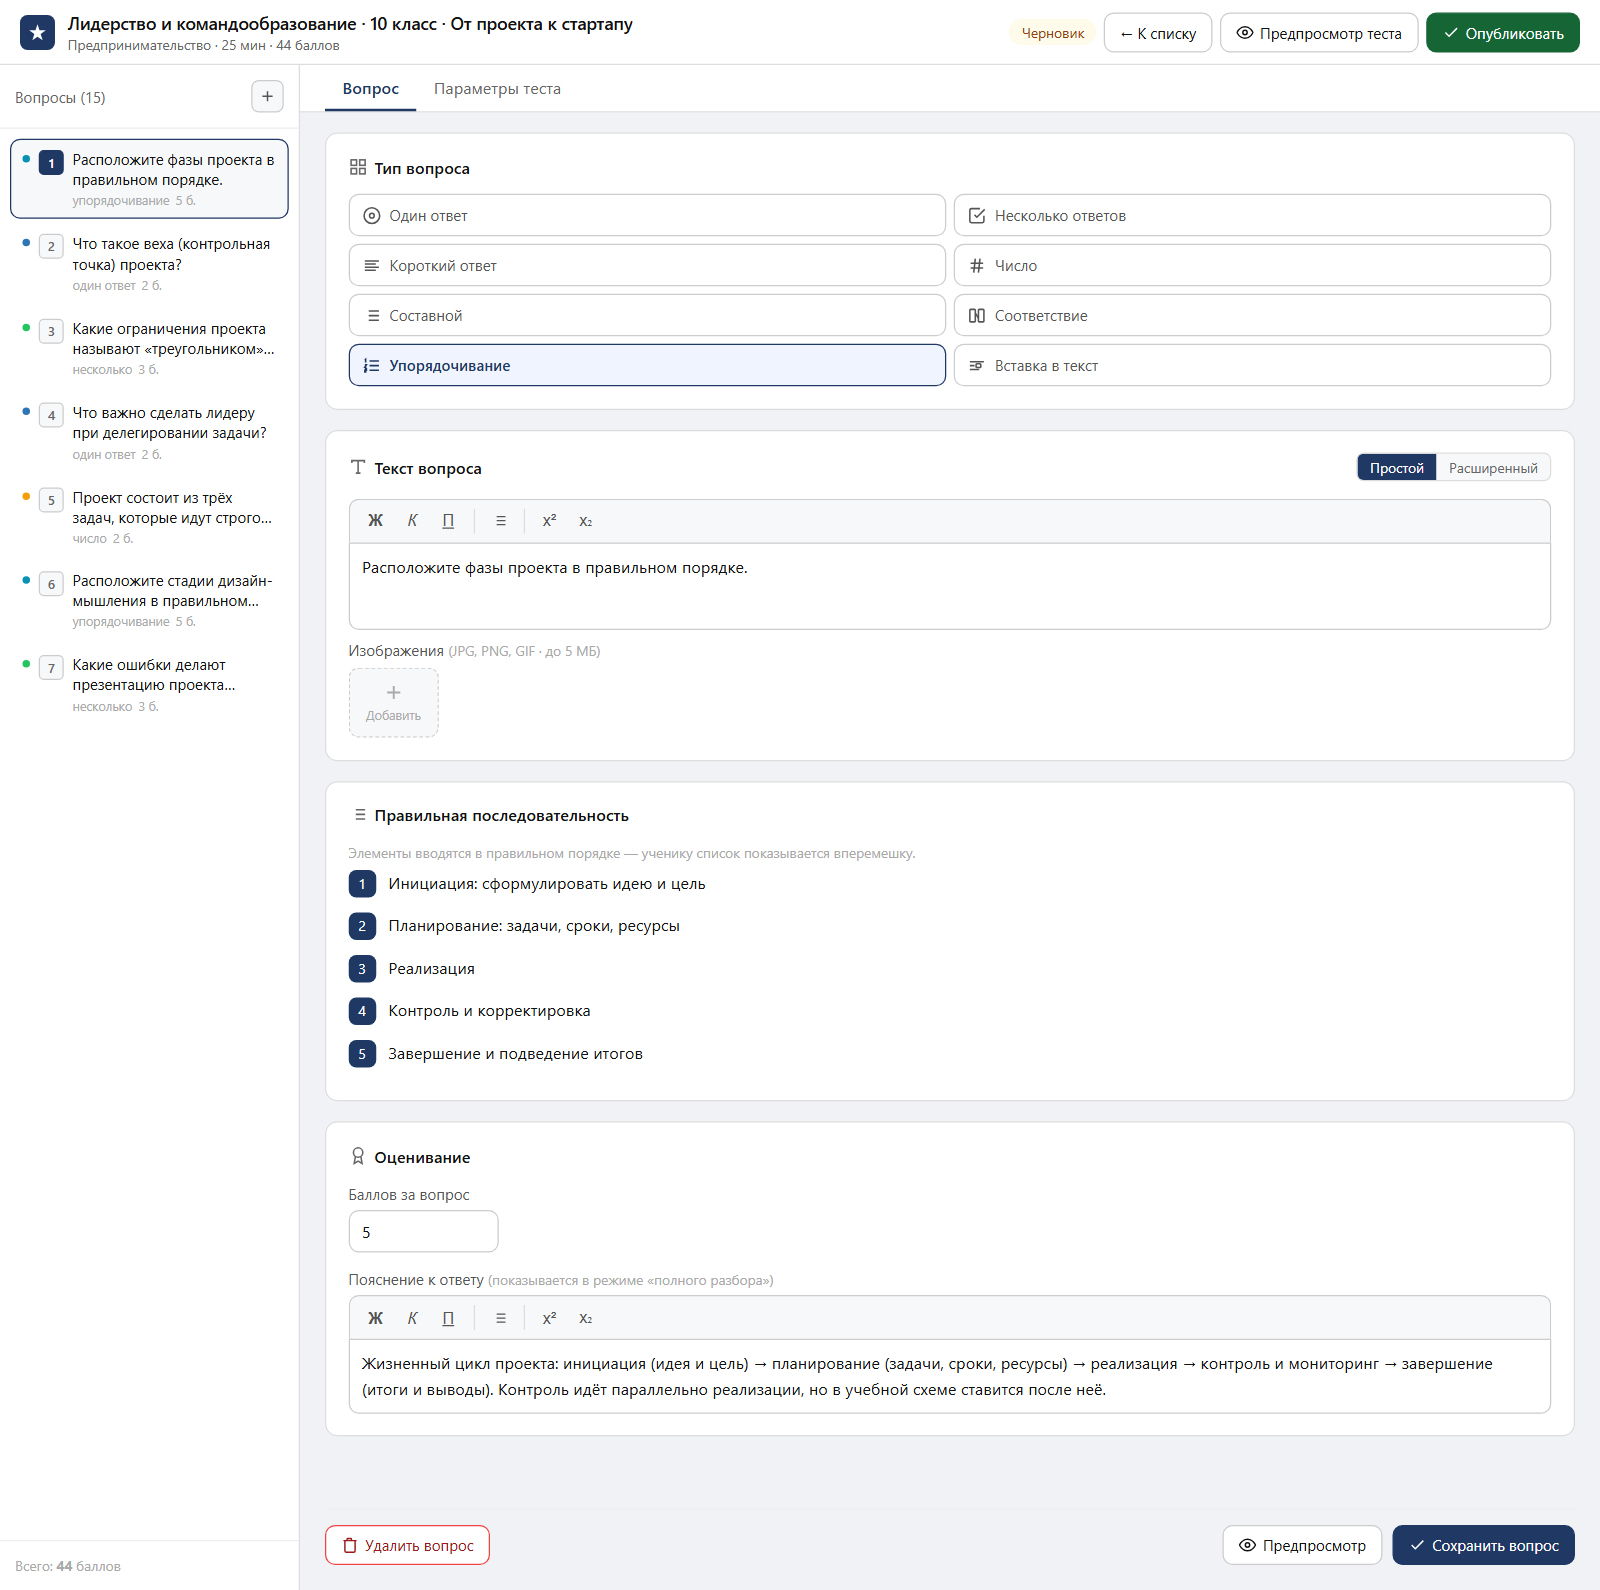Apply italic in the answer explanation toolbar
The height and width of the screenshot is (1590, 1600).
[x=412, y=1318]
